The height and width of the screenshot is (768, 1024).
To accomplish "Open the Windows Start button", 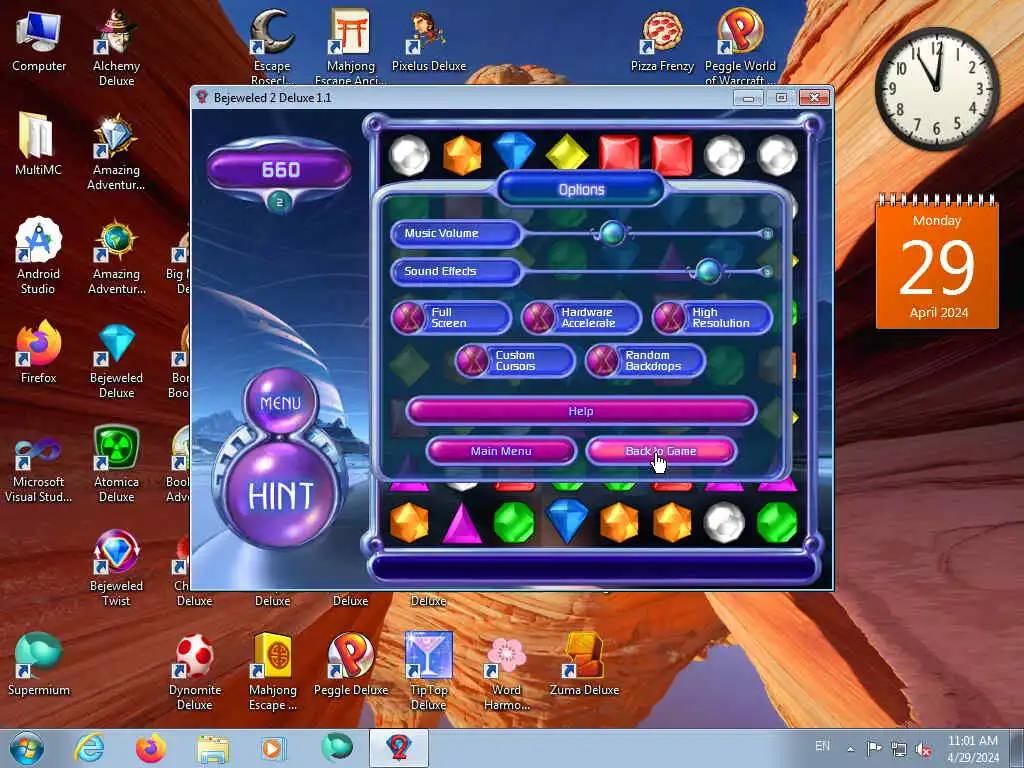I will [x=26, y=748].
